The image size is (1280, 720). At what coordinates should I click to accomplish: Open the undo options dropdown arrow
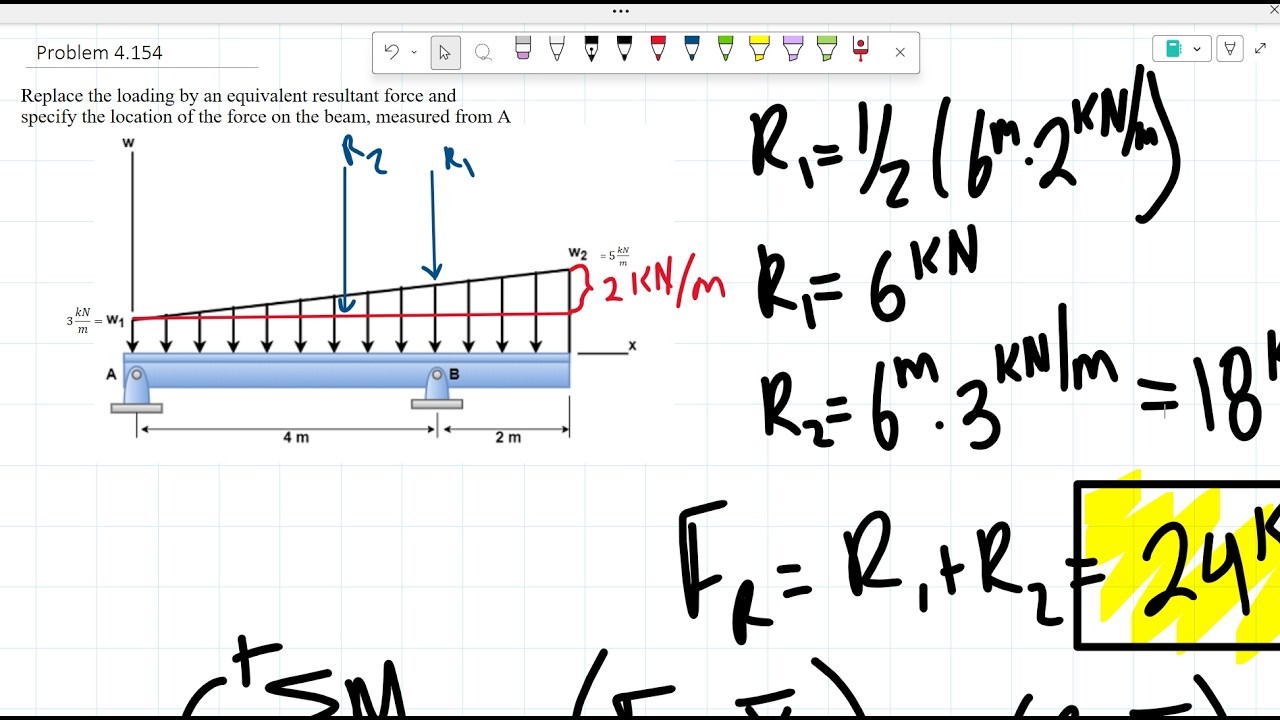point(414,52)
